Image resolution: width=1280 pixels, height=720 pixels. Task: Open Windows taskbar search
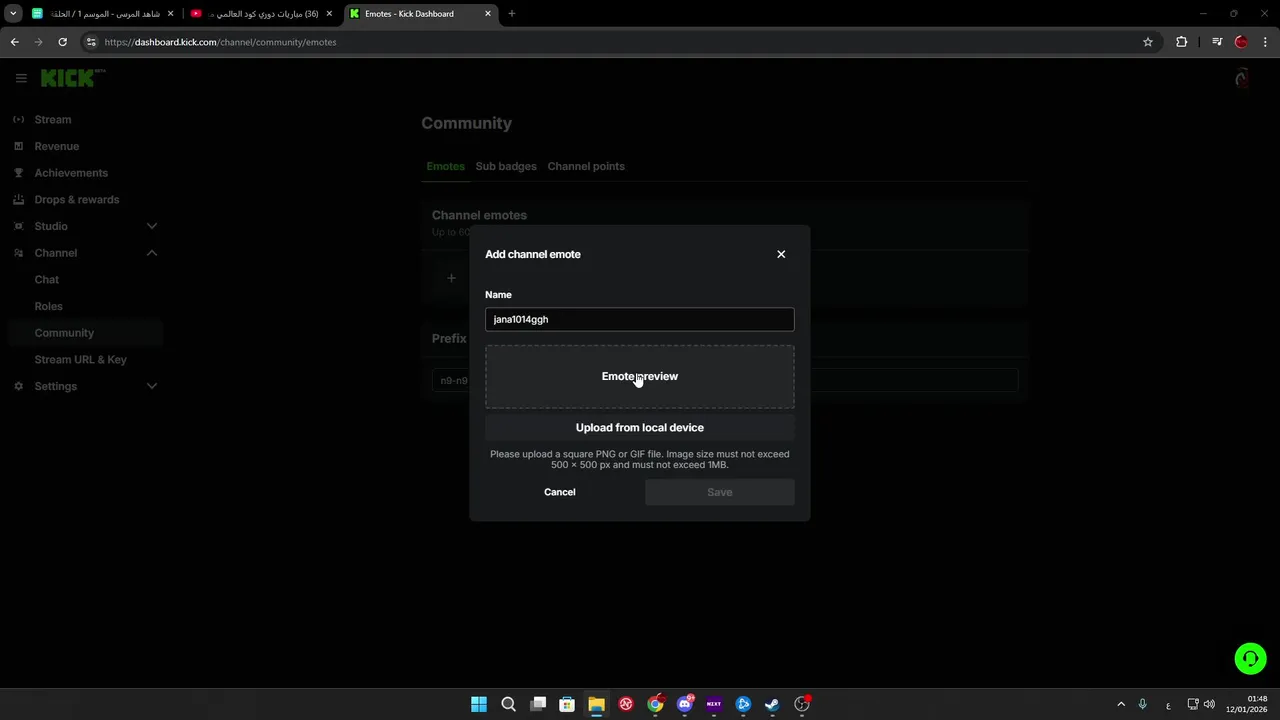pos(508,704)
